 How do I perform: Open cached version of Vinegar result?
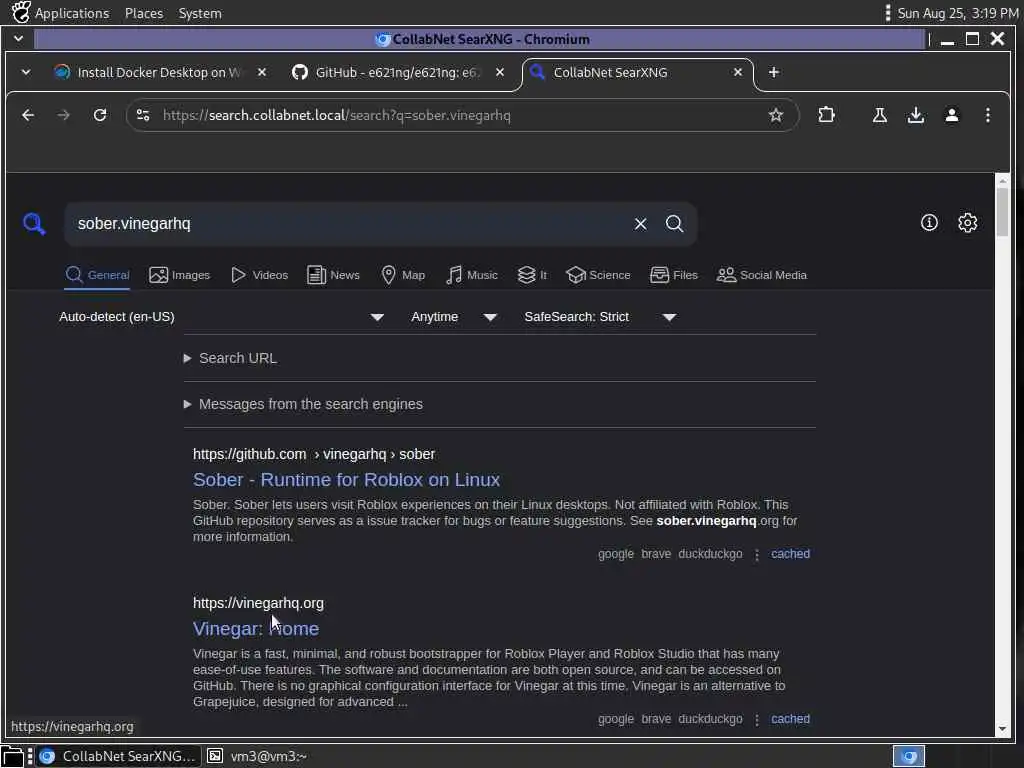790,719
